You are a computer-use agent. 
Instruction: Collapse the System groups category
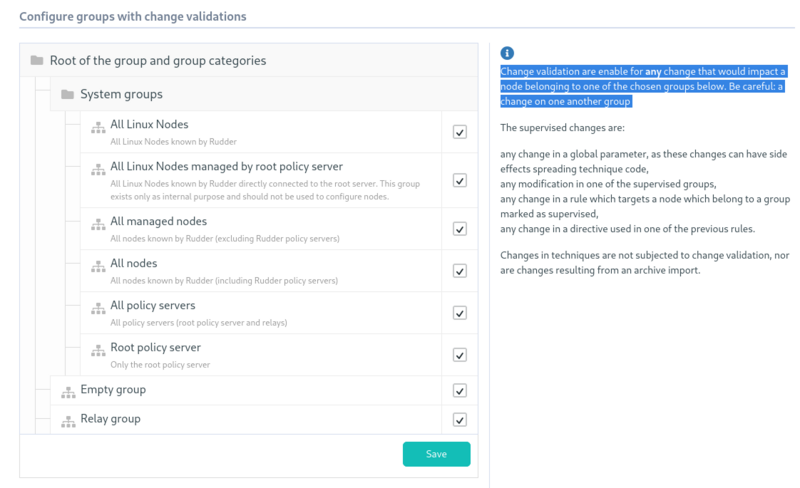(x=121, y=94)
